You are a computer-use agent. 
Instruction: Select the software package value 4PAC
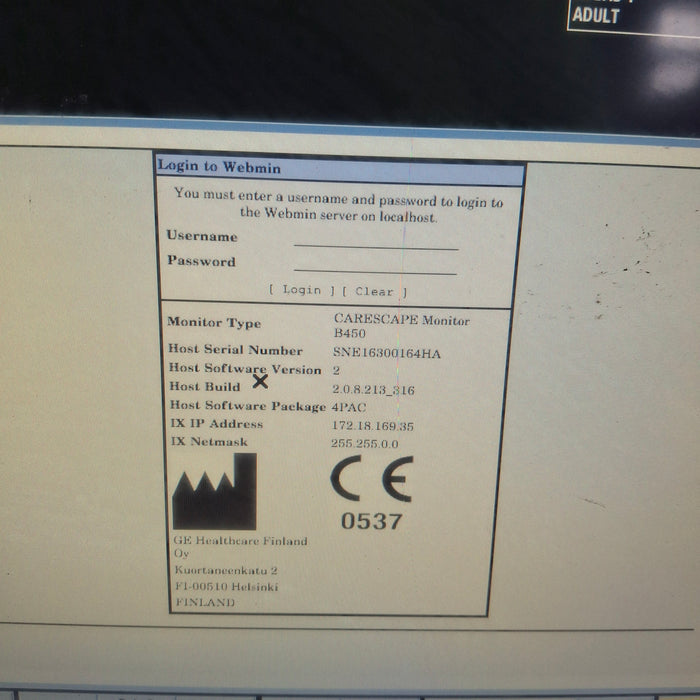pyautogui.click(x=349, y=407)
